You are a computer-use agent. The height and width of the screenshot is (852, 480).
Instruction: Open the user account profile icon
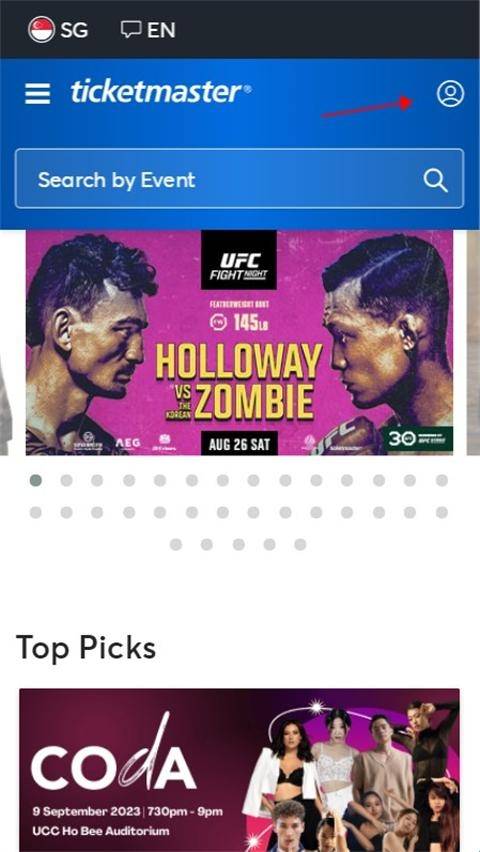(x=450, y=93)
